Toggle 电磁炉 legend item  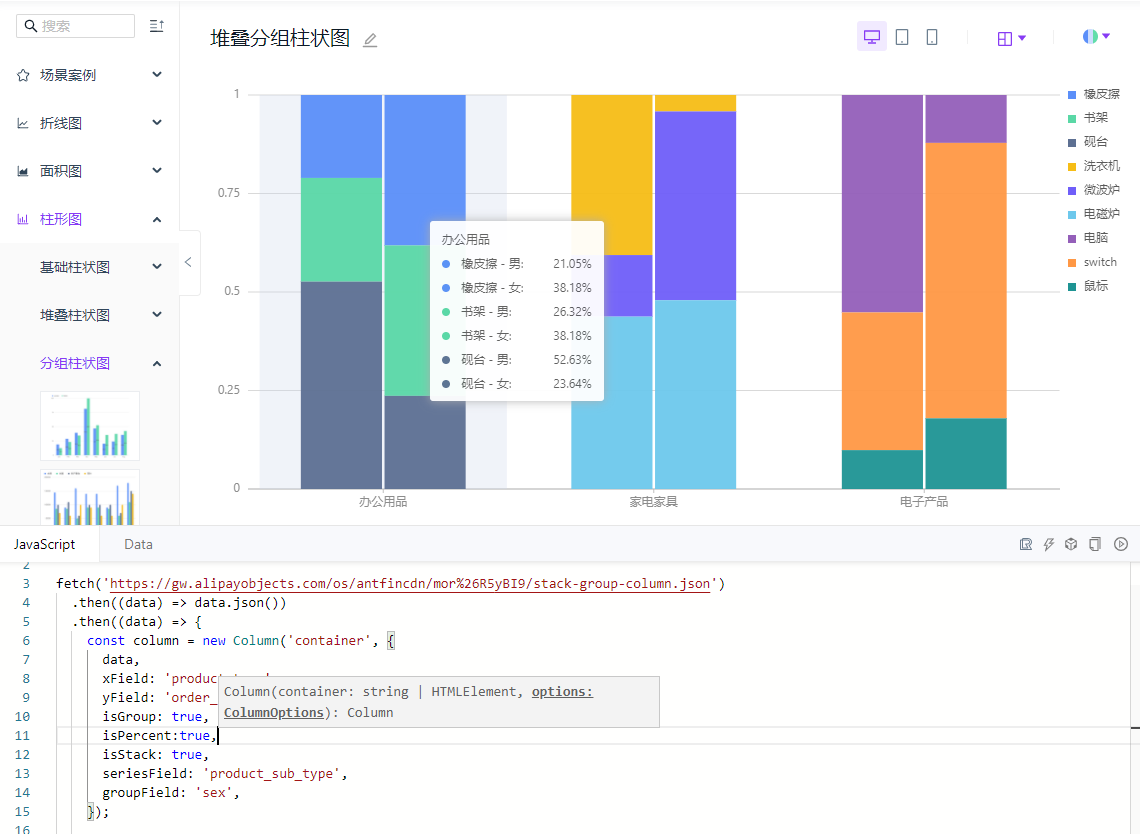[x=1093, y=214]
